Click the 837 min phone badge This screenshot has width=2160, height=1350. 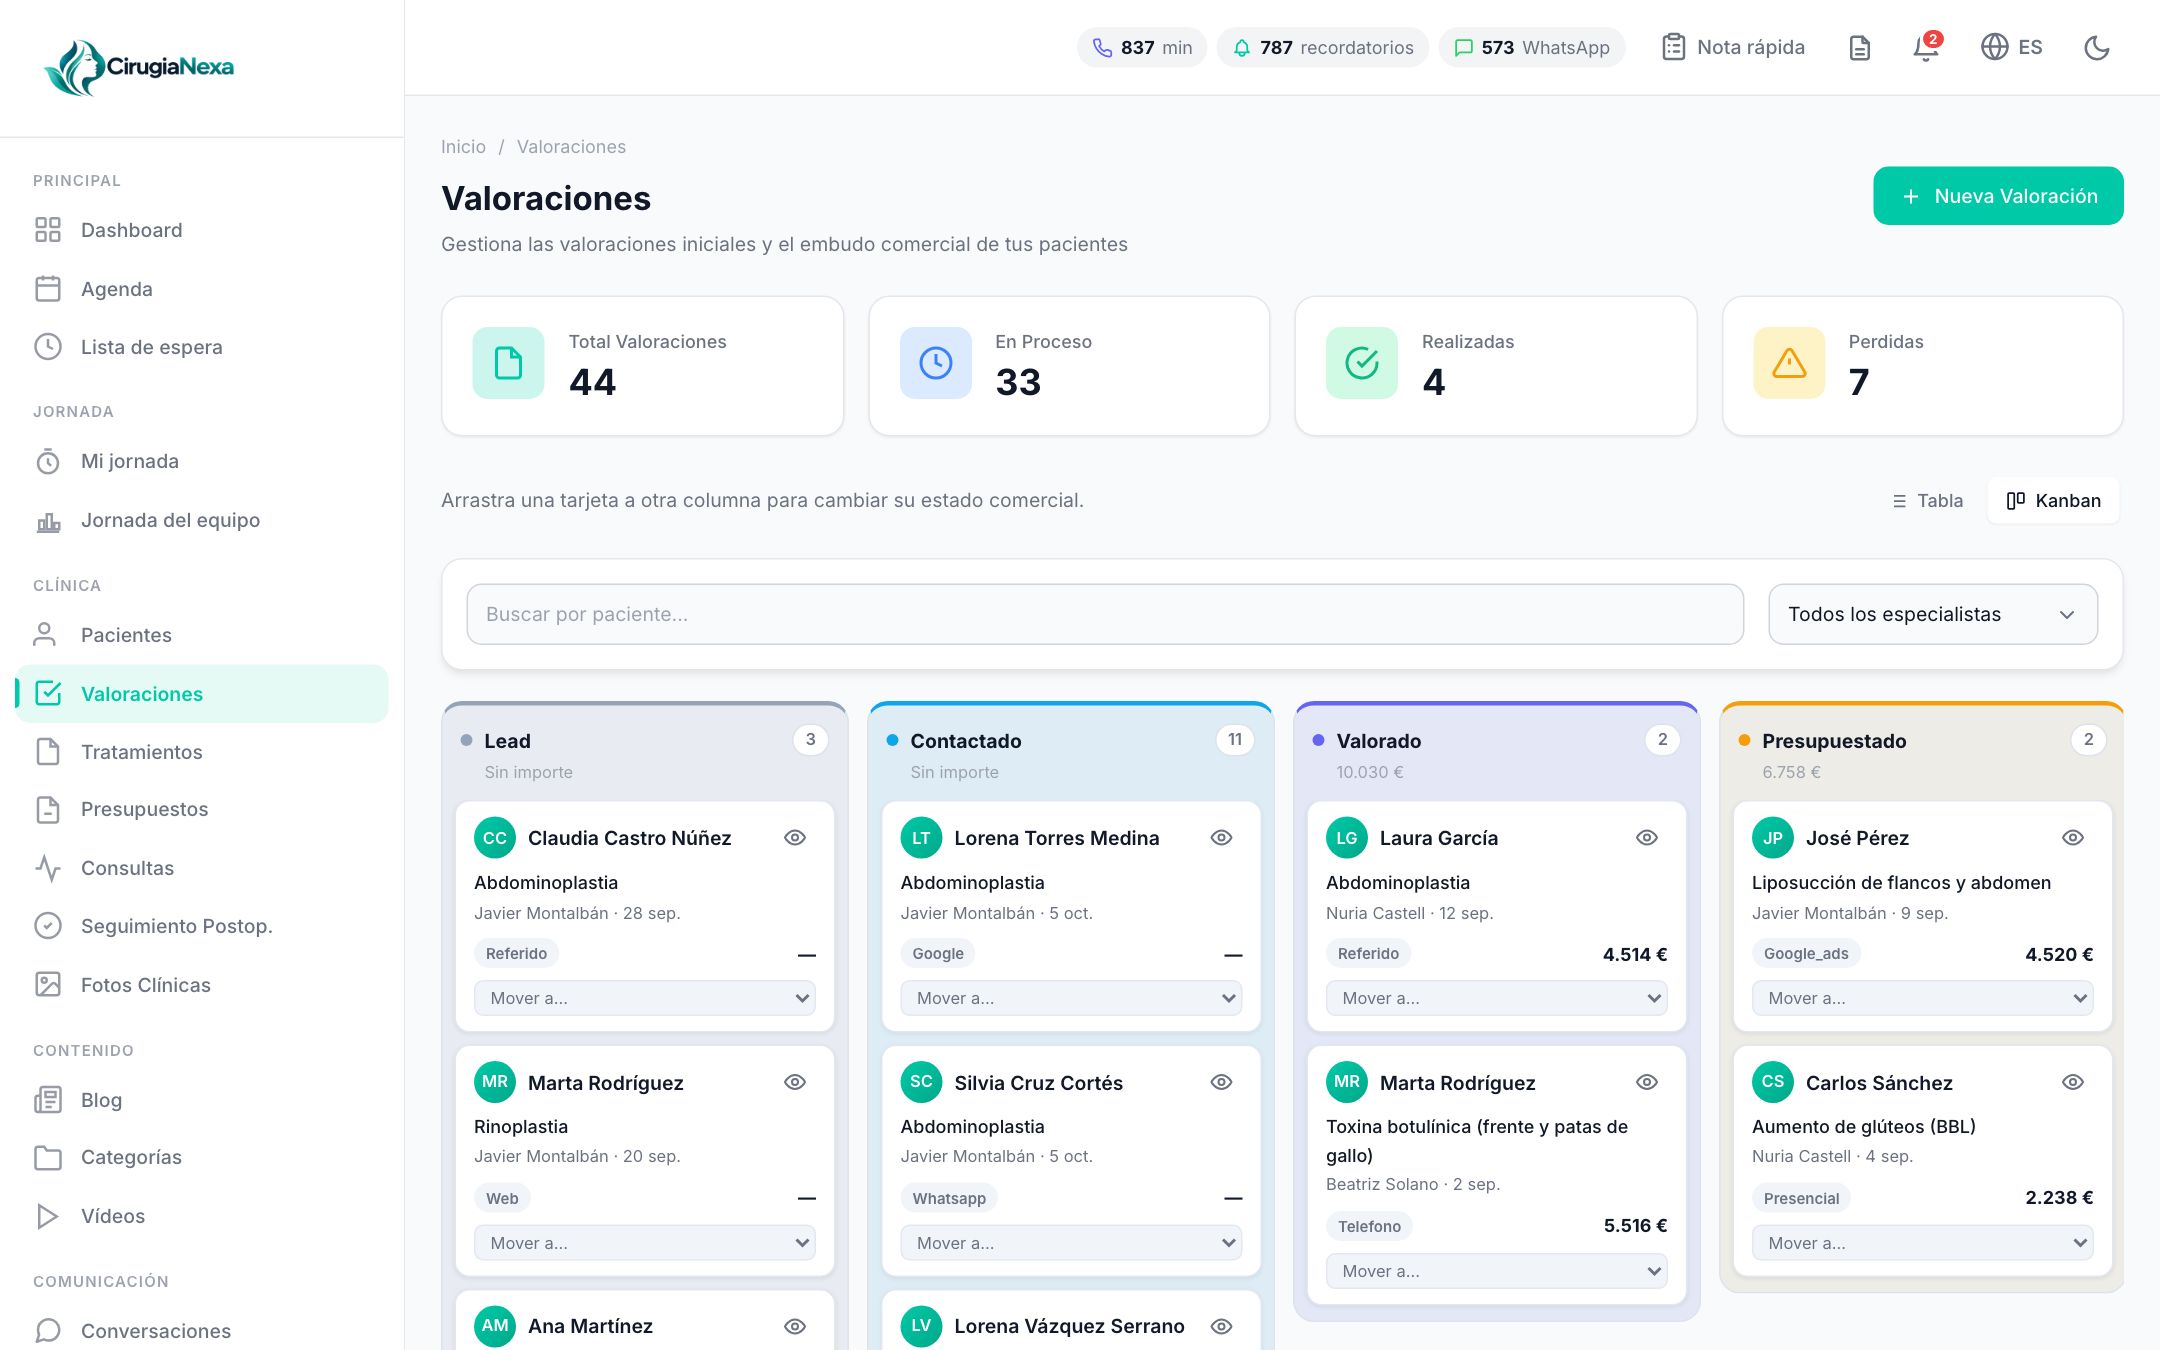[1142, 47]
